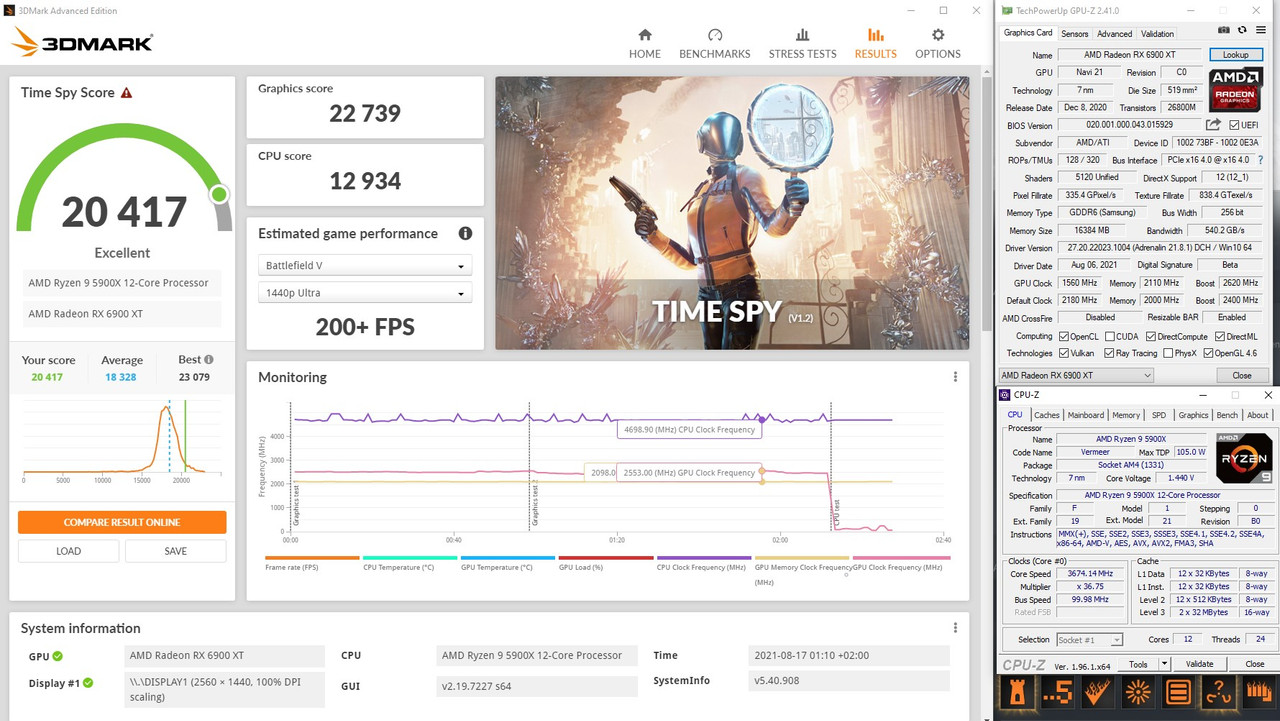Click the info icon beside Best score
Screen dimensions: 1280x721
point(209,359)
